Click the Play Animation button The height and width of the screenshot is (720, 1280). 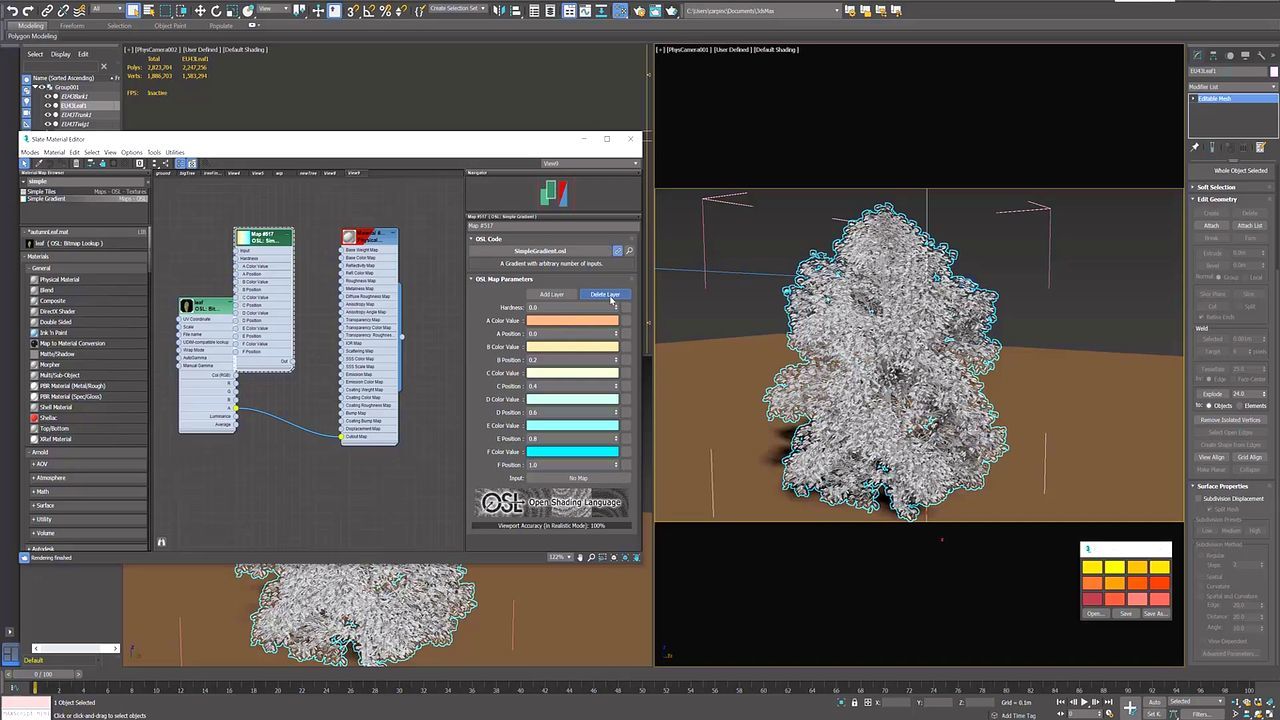(x=1084, y=702)
